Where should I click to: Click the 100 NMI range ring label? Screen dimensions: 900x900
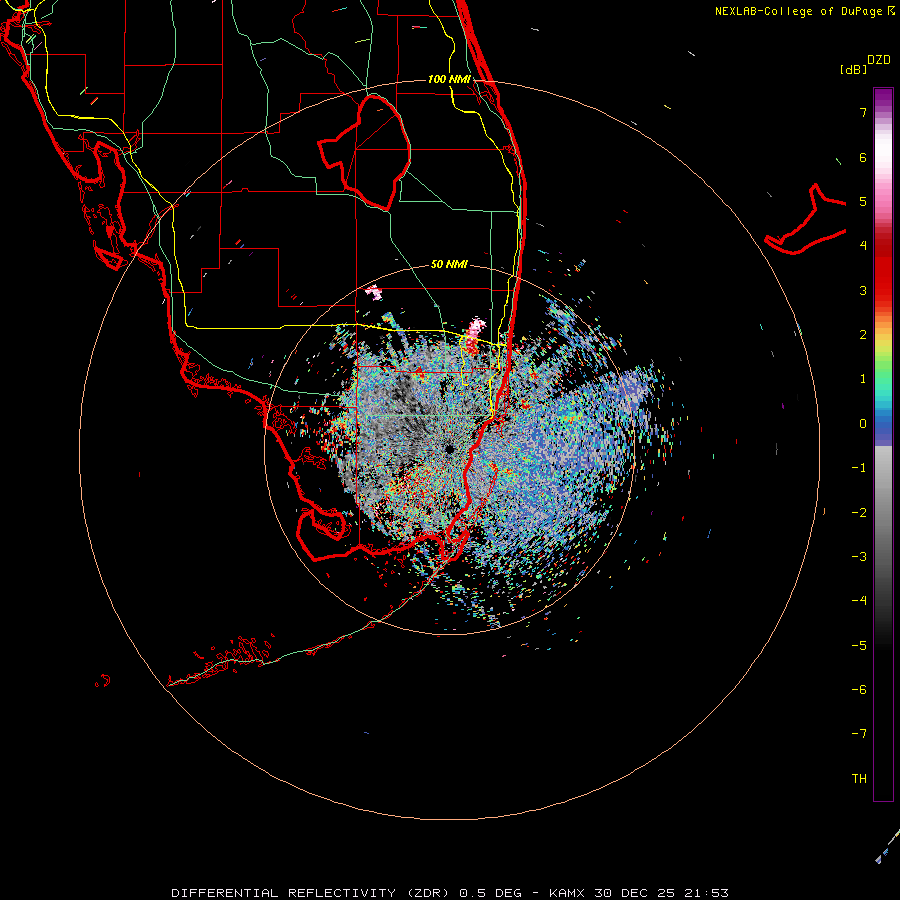point(449,79)
